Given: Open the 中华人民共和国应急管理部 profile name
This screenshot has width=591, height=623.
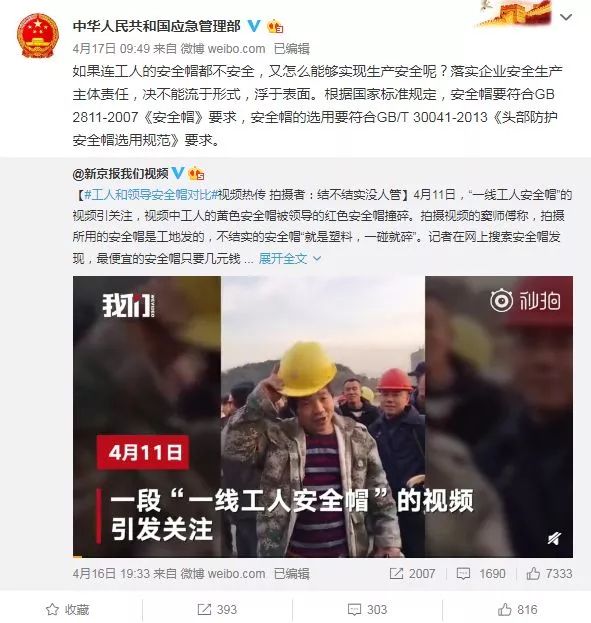Looking at the screenshot, I should click(x=157, y=26).
